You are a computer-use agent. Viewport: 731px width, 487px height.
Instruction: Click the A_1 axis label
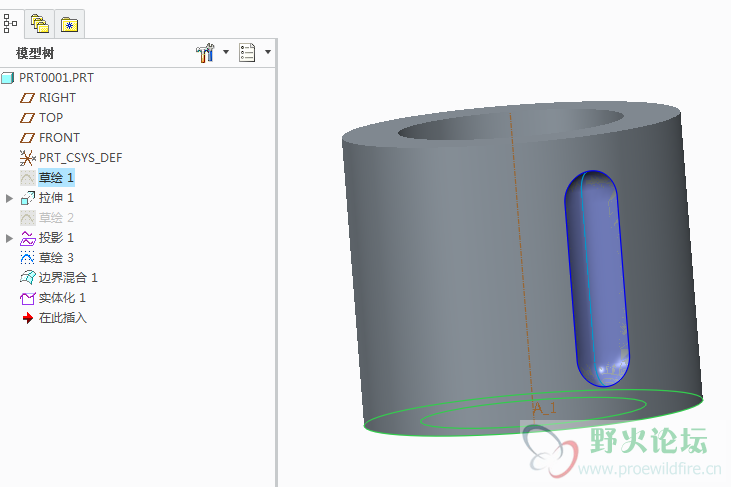[545, 408]
